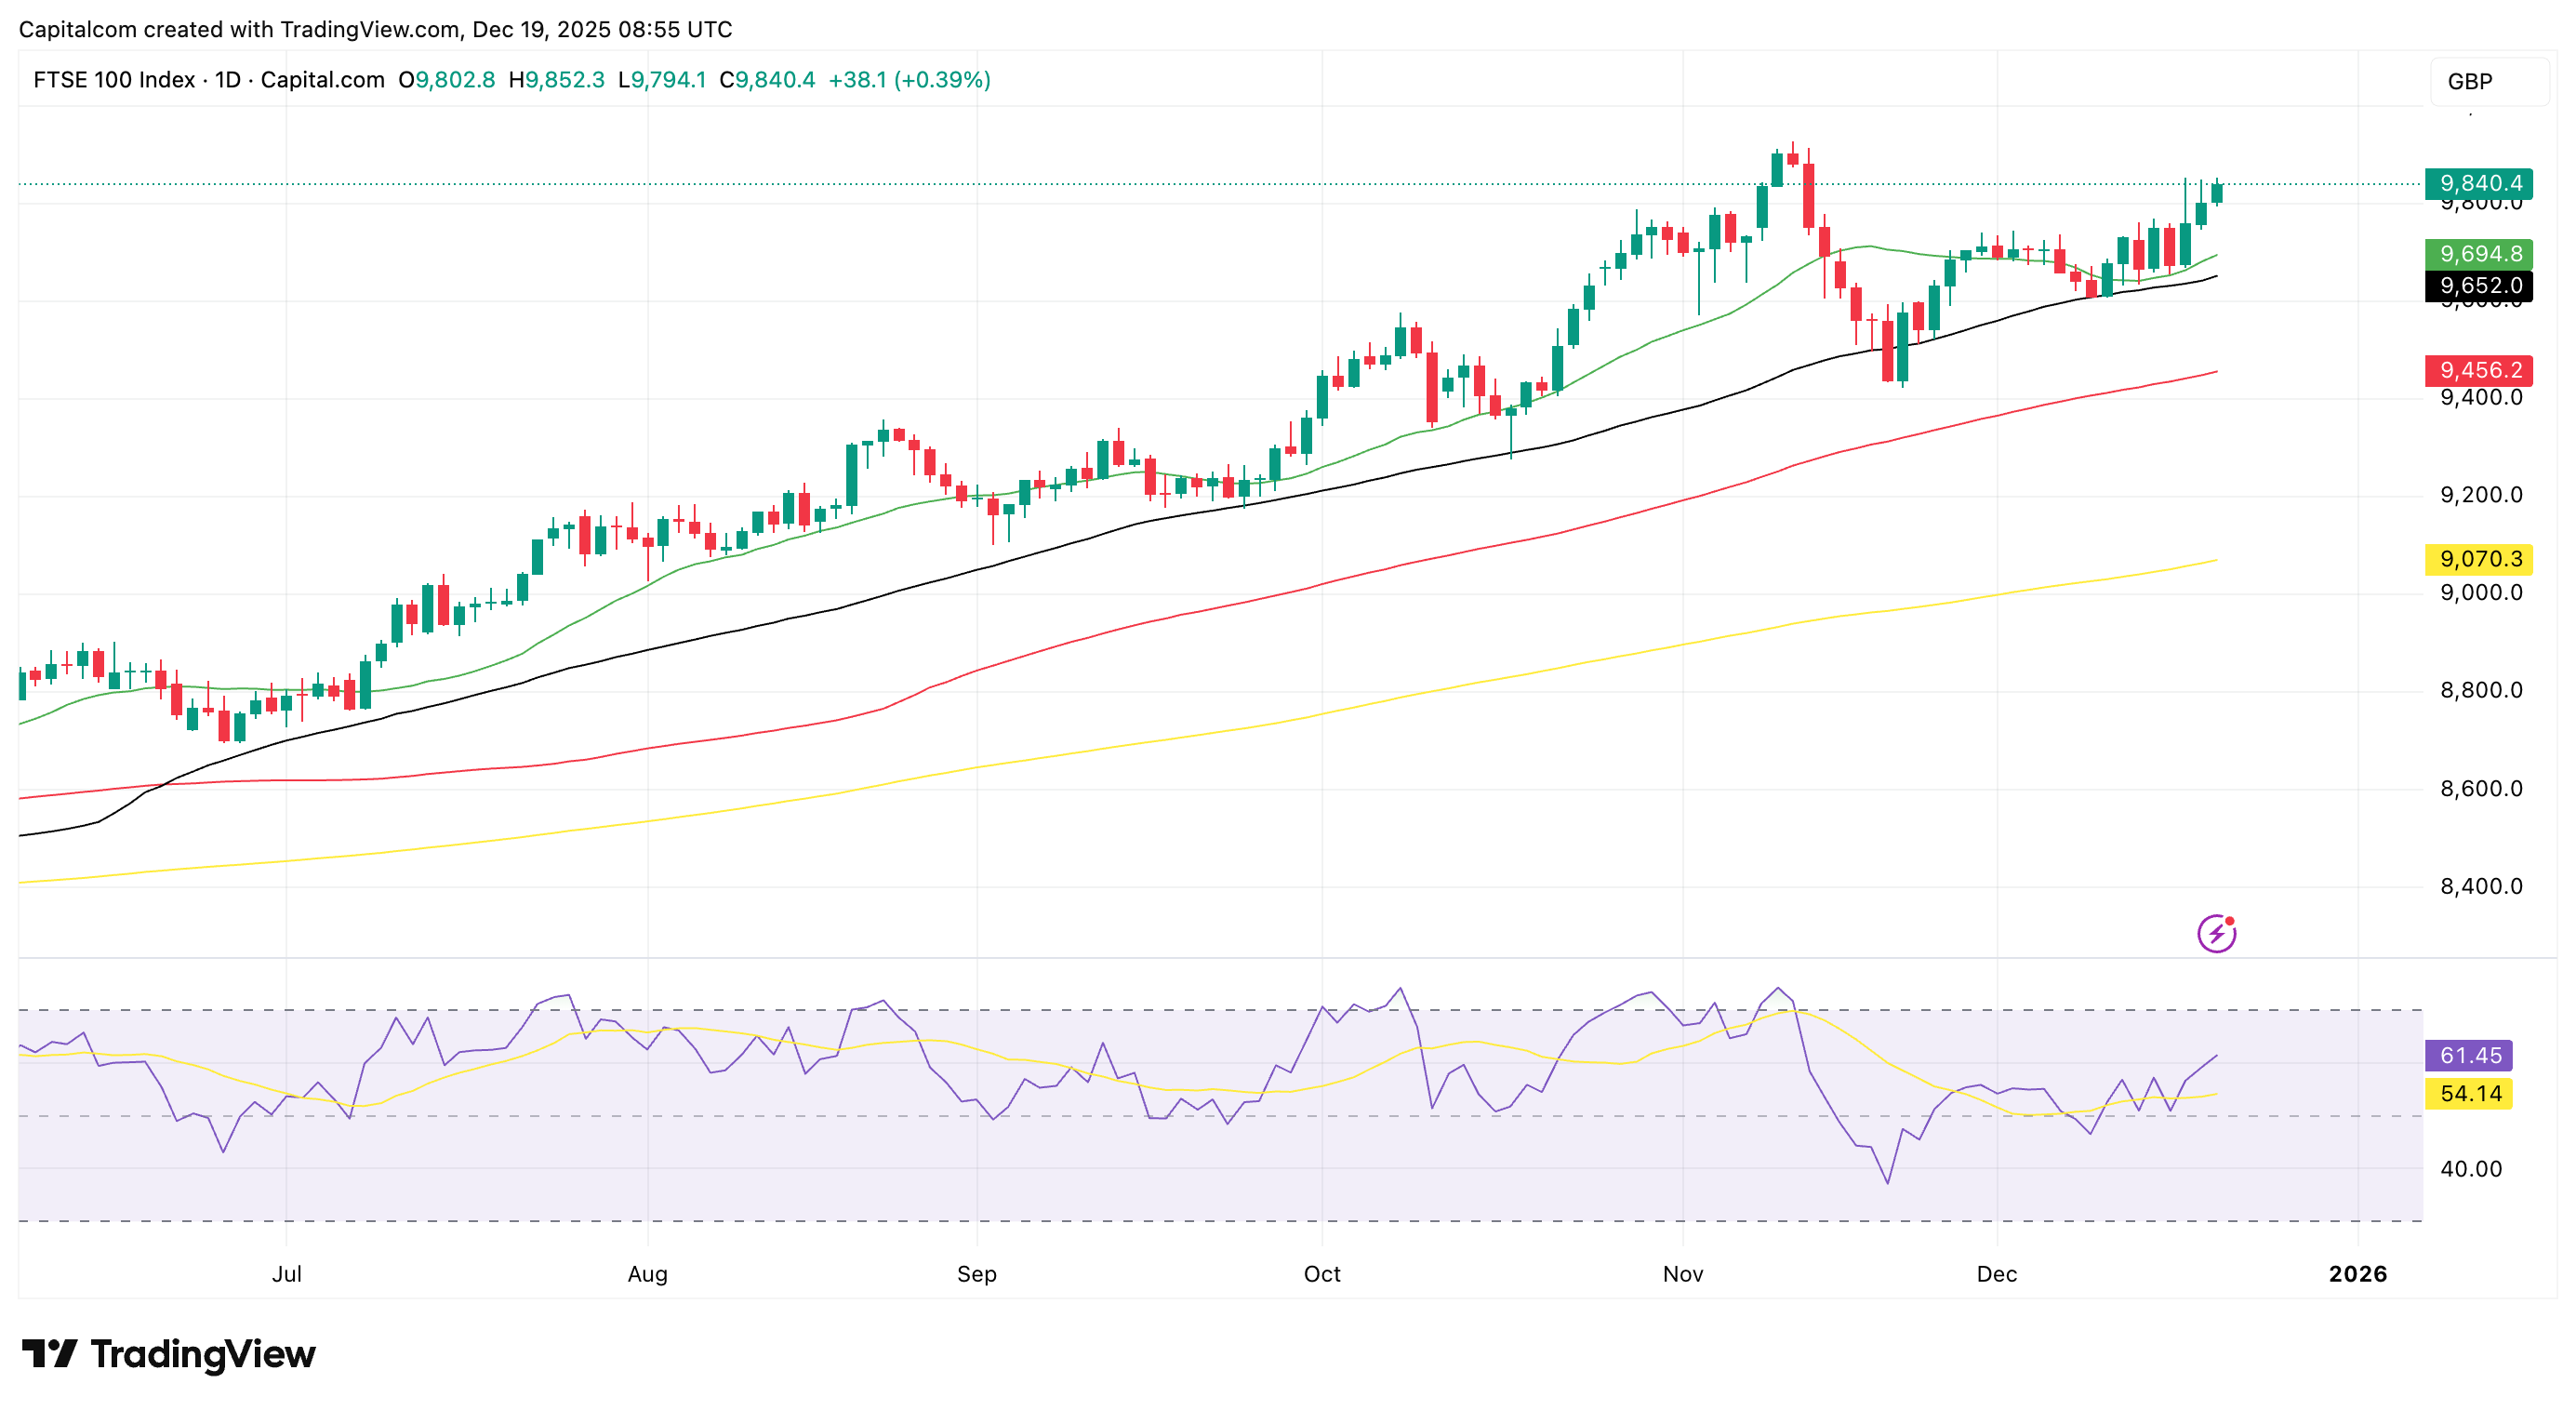Click the teal 9,840.4 current price label
Image resolution: width=2576 pixels, height=1410 pixels.
(x=2479, y=183)
